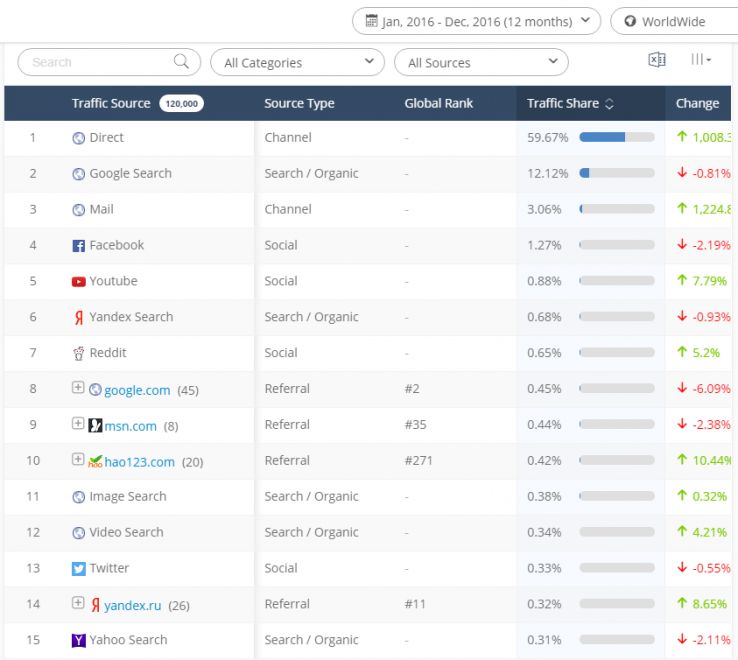738x660 pixels.
Task: Sort by Traffic Share column header
Action: [570, 103]
